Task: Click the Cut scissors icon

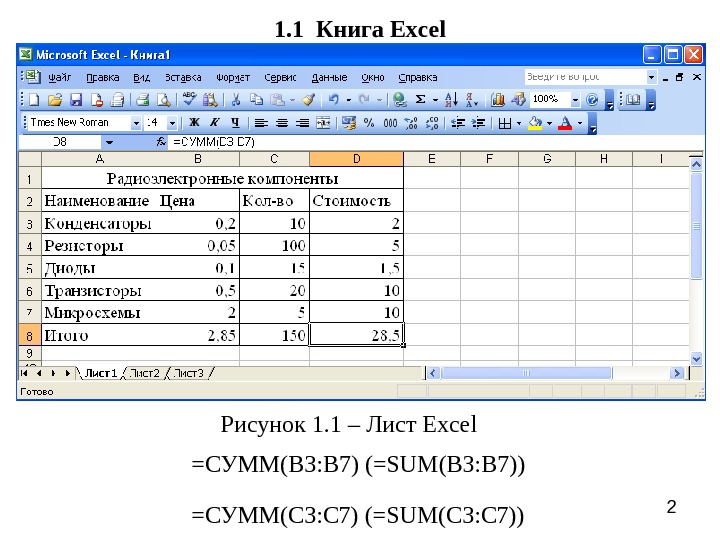Action: (x=236, y=100)
